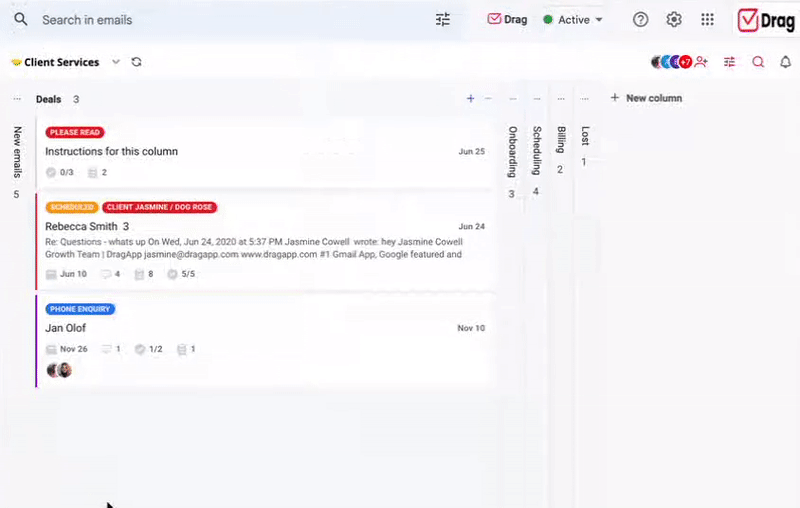Click the SCHEDULED orange tag
The height and width of the screenshot is (508, 800).
[72, 207]
